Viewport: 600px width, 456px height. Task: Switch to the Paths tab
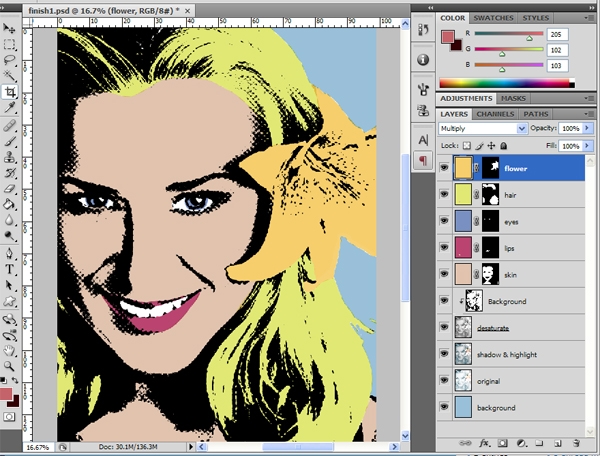tap(535, 114)
